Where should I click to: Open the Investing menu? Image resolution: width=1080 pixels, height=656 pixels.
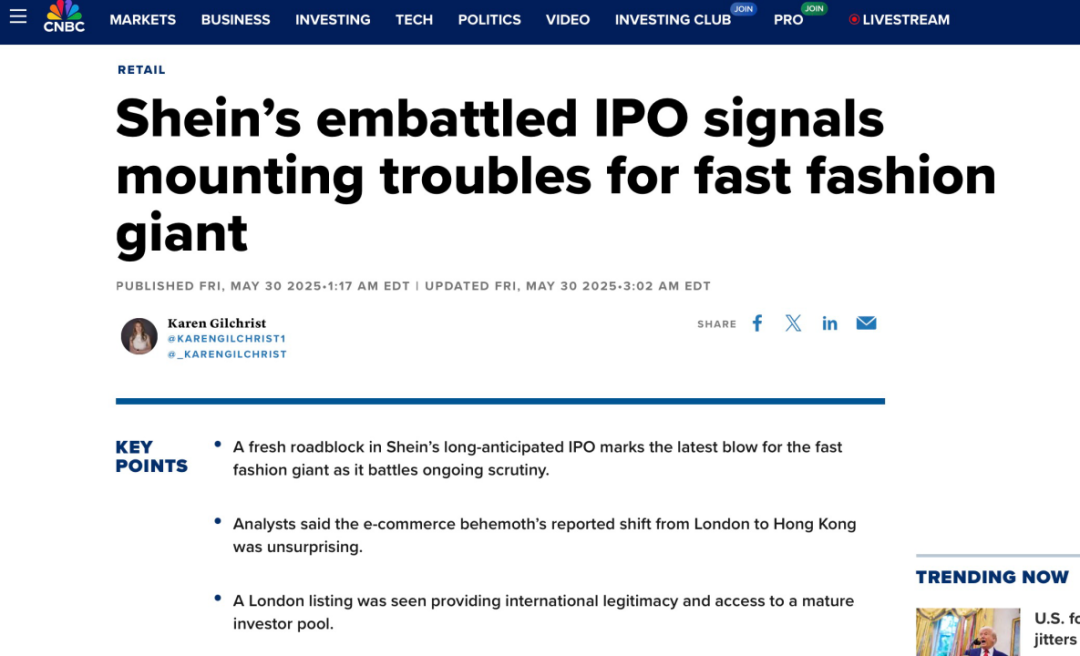pyautogui.click(x=333, y=20)
